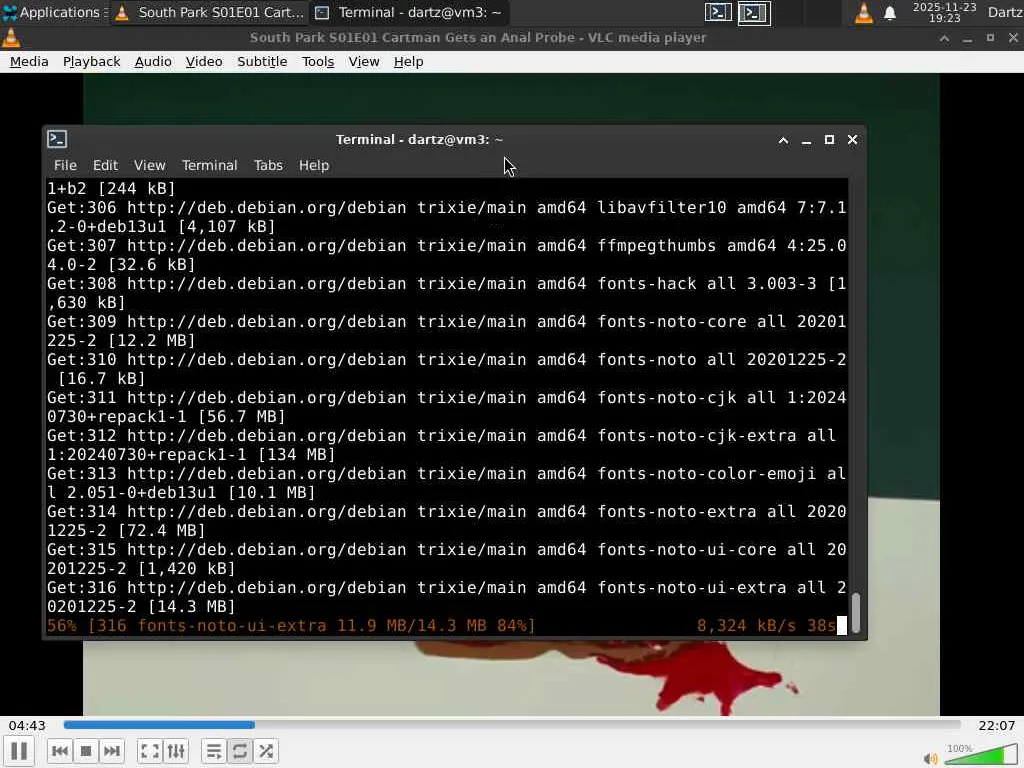Minimize the Terminal window
1024x768 pixels.
(807, 140)
